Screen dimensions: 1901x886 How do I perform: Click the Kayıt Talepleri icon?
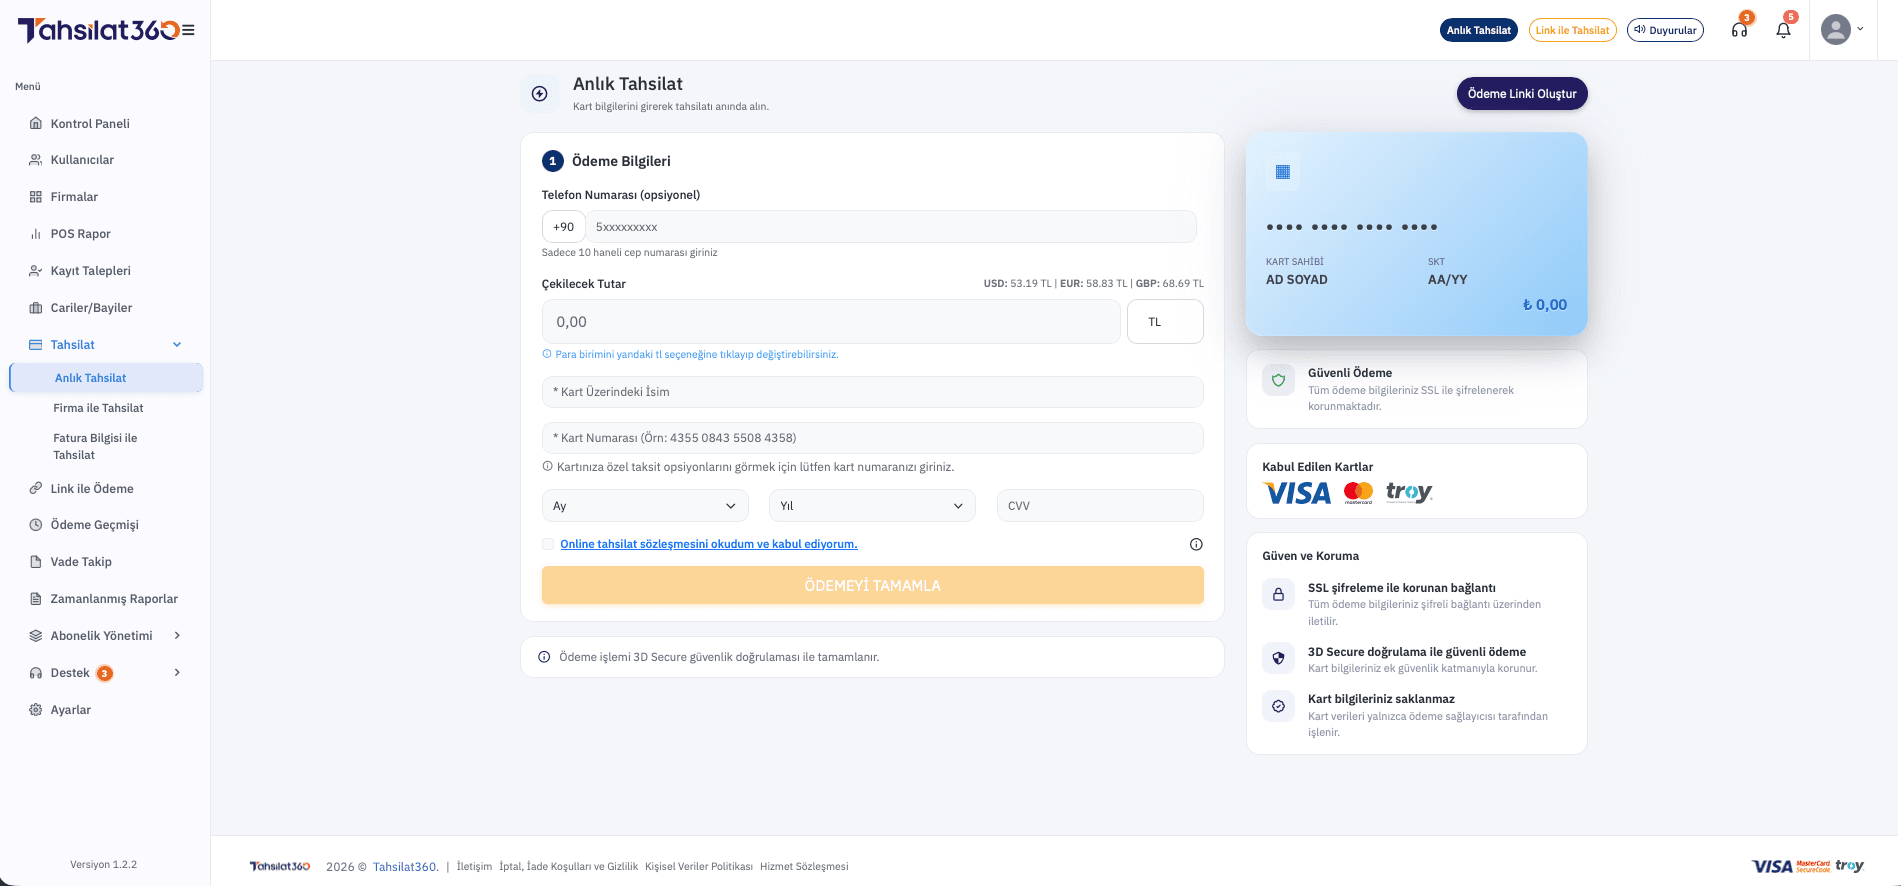pos(36,271)
